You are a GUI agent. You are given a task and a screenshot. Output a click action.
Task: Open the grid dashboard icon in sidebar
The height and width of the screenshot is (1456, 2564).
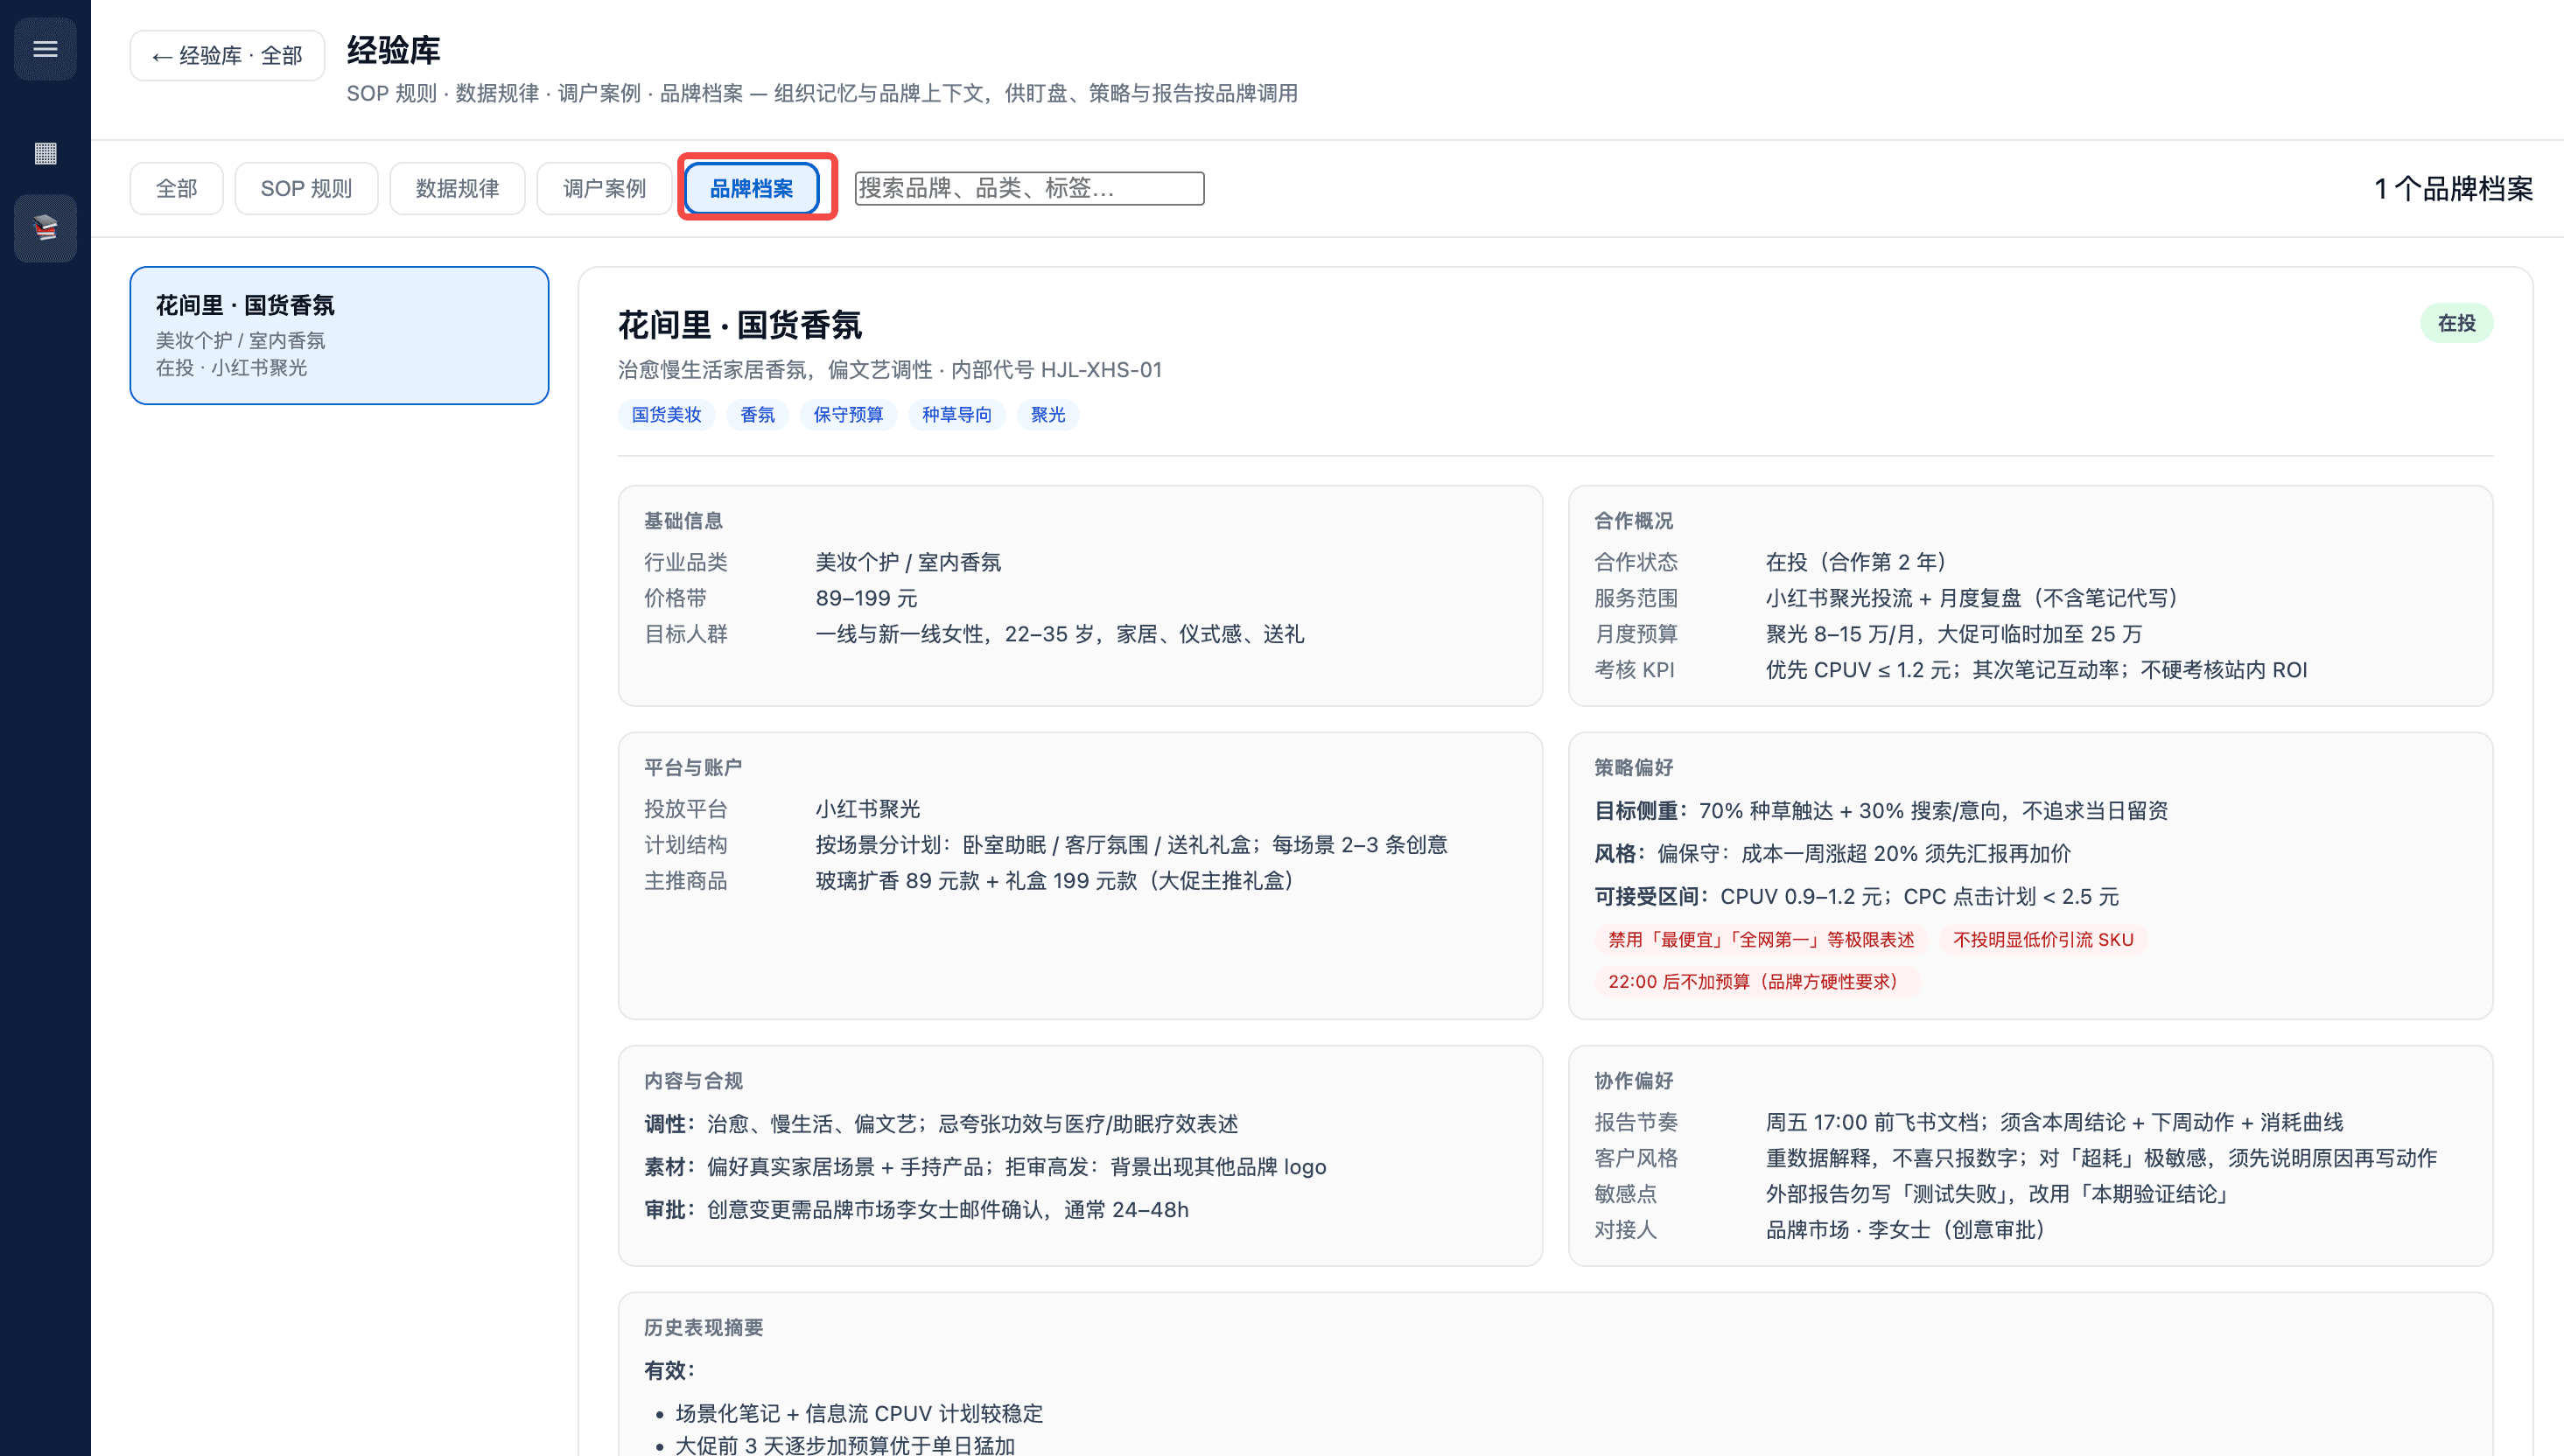[x=45, y=153]
